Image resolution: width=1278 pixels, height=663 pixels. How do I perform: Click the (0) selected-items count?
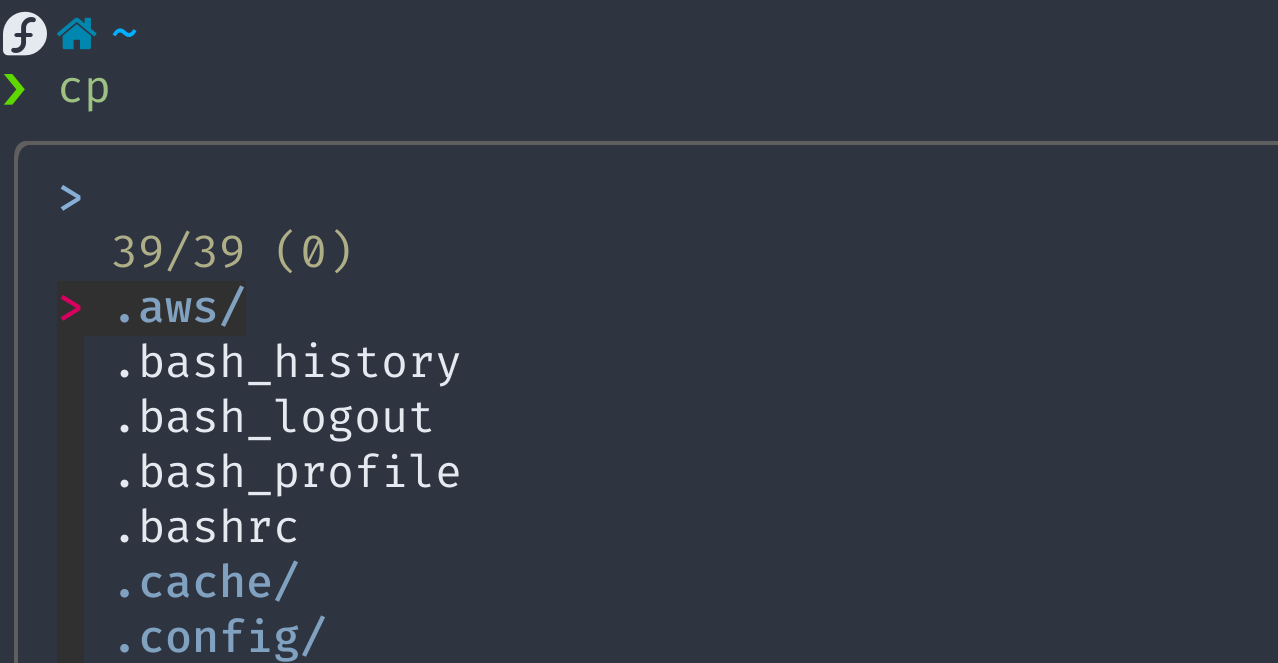[313, 253]
